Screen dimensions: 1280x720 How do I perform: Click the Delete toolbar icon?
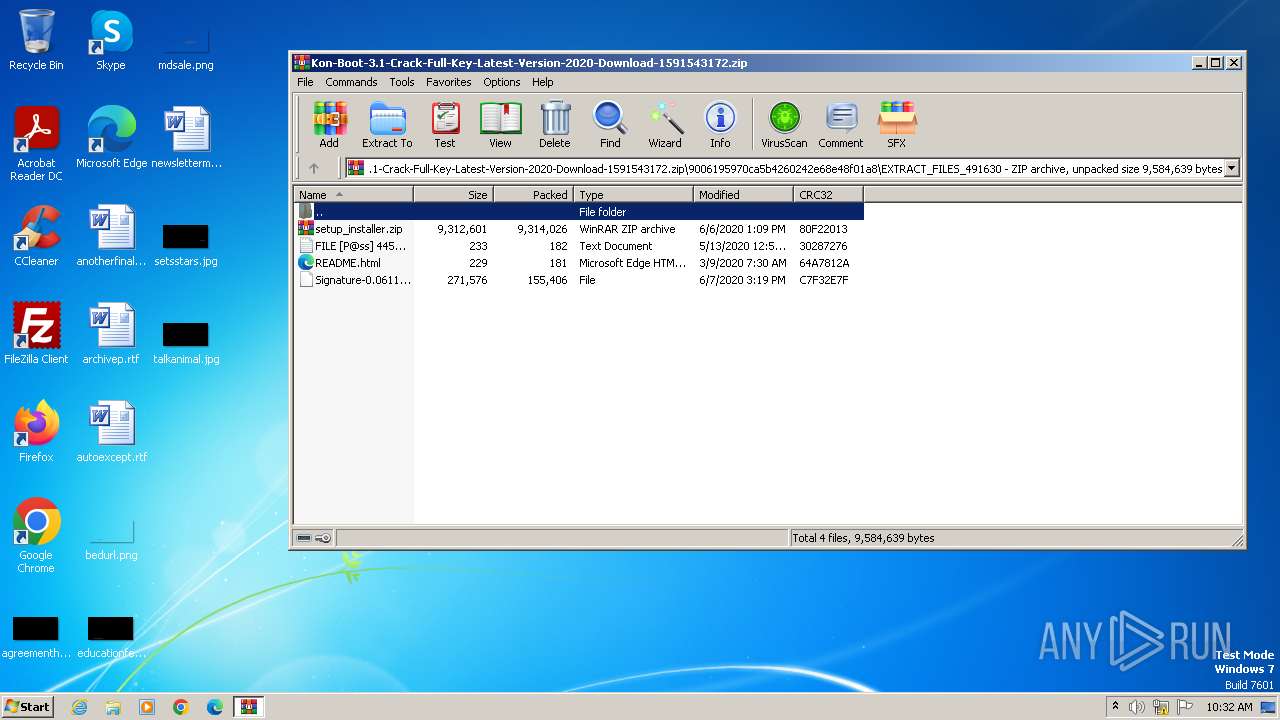[x=555, y=125]
